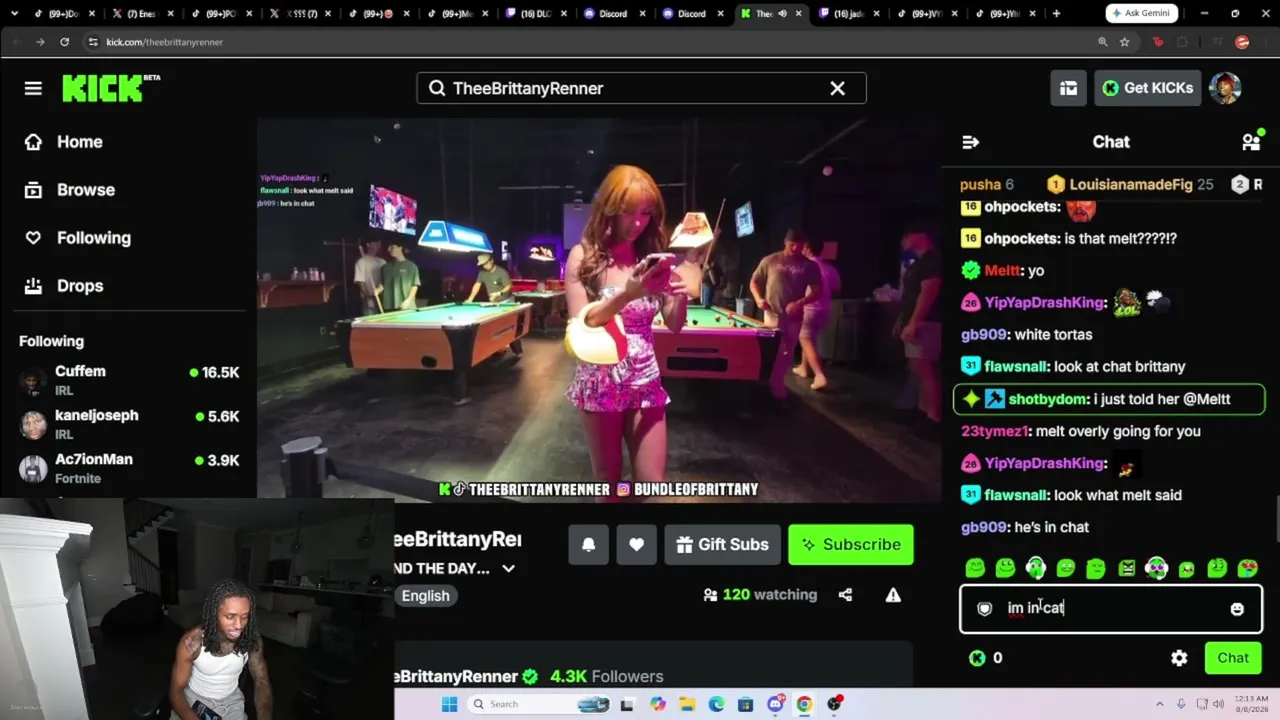Image resolution: width=1280 pixels, height=720 pixels.
Task: Open the emote picker in chat box
Action: [1237, 609]
